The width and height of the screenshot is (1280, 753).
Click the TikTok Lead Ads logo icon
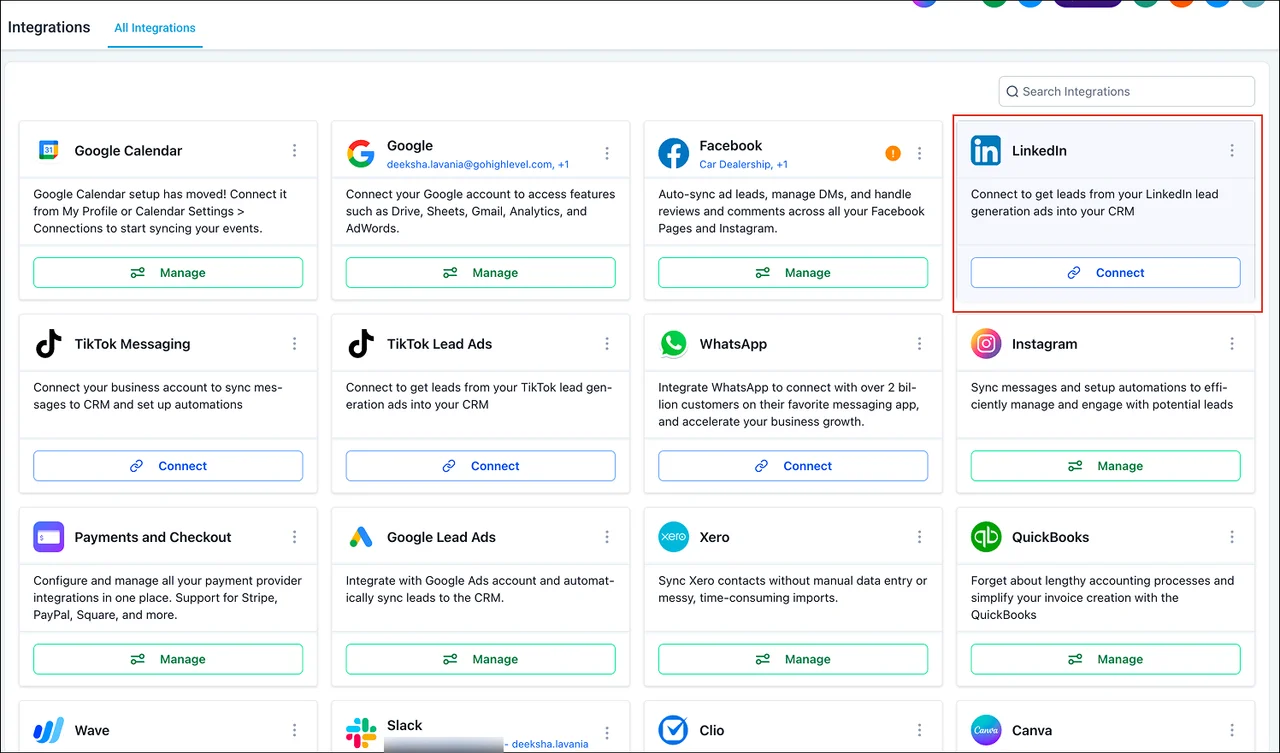361,344
